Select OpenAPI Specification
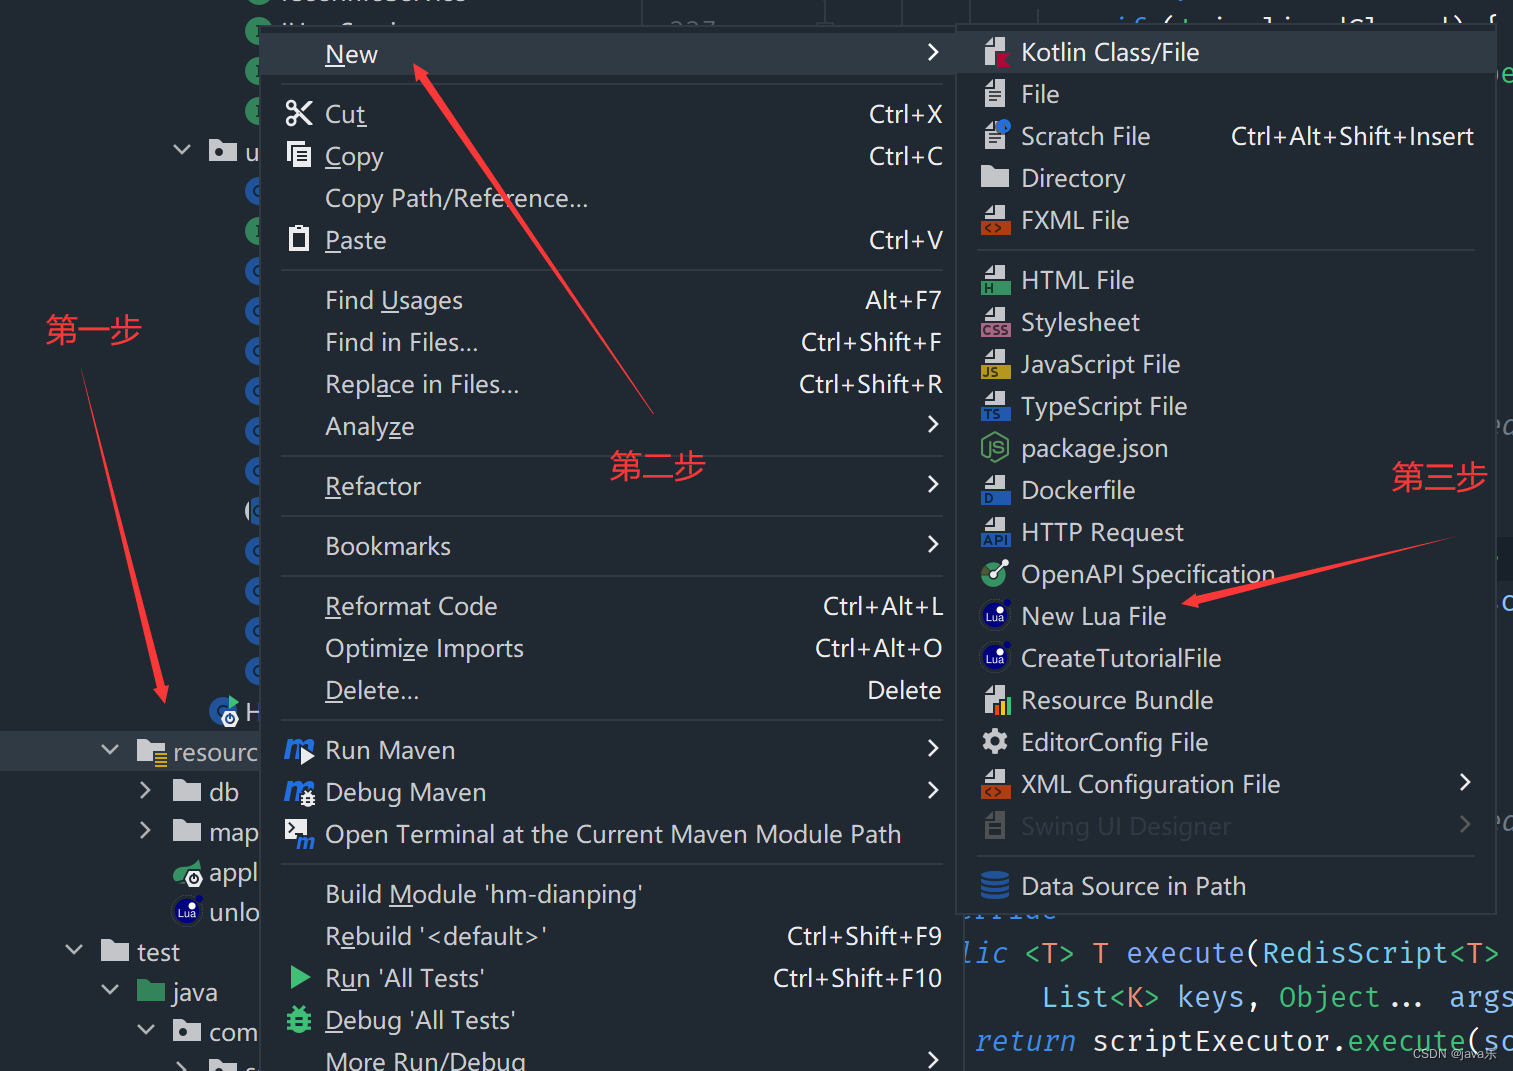 [x=1147, y=573]
